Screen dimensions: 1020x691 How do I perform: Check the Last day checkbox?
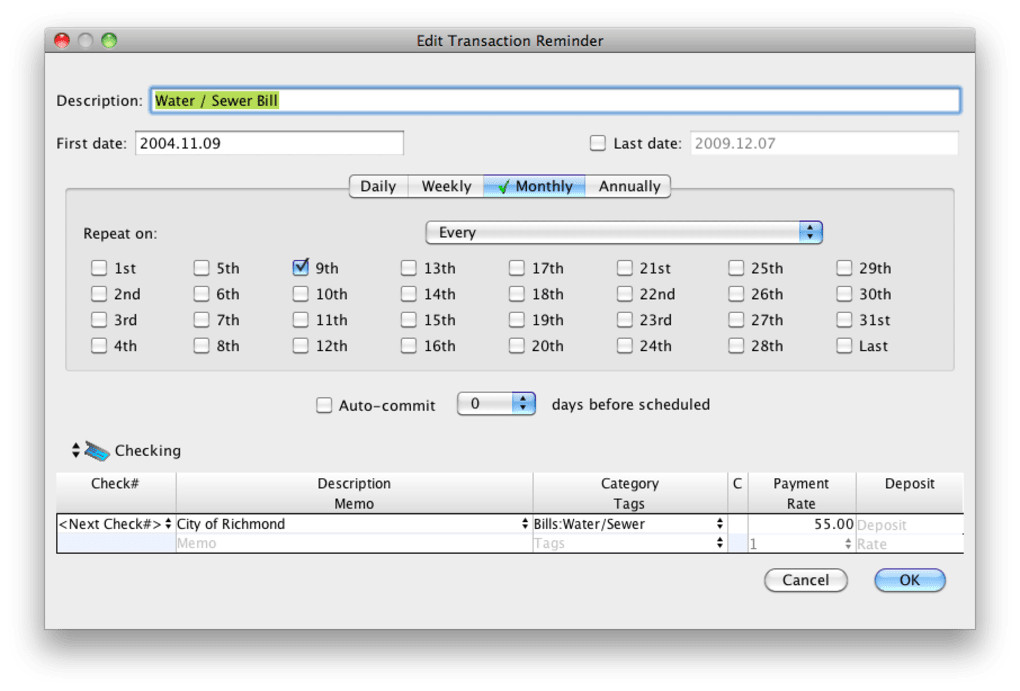pos(844,346)
